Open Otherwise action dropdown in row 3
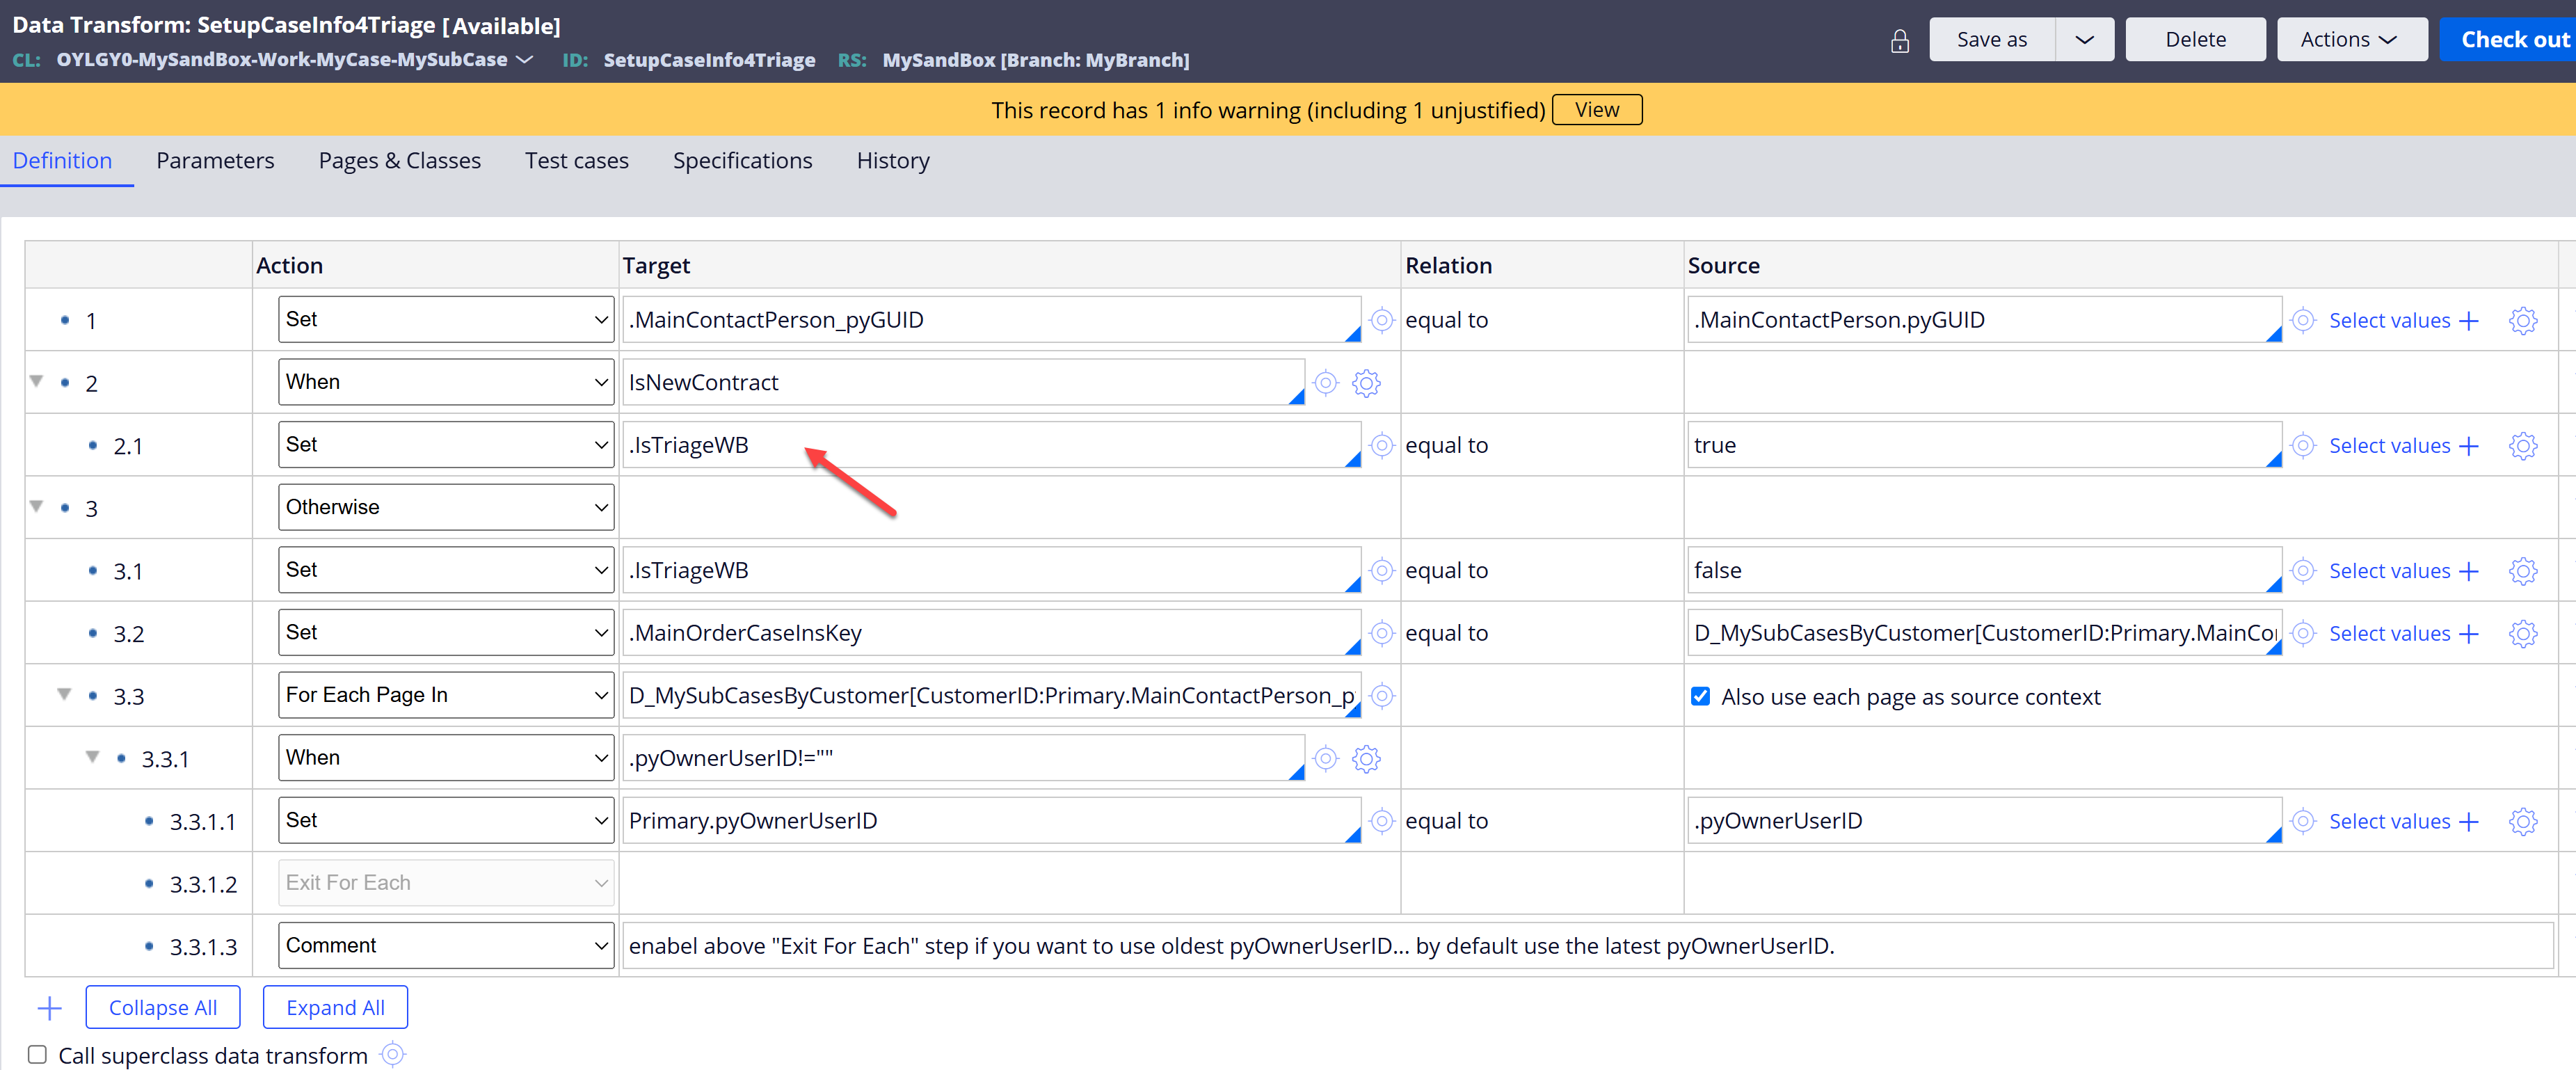 446,507
